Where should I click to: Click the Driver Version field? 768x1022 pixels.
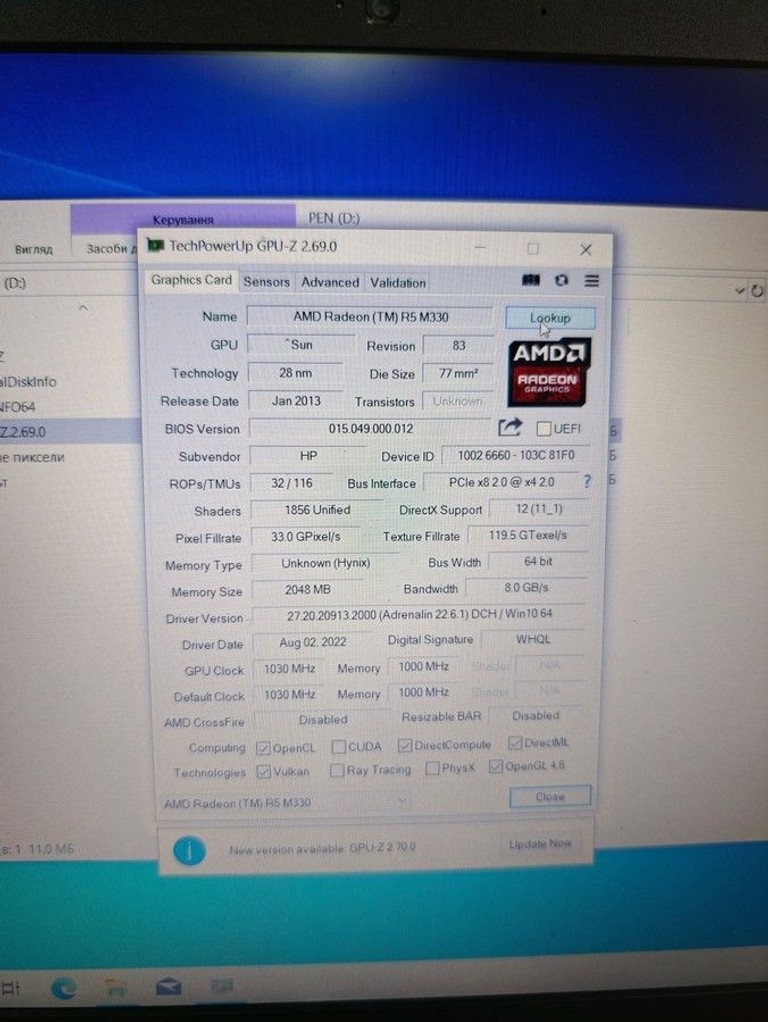(420, 614)
